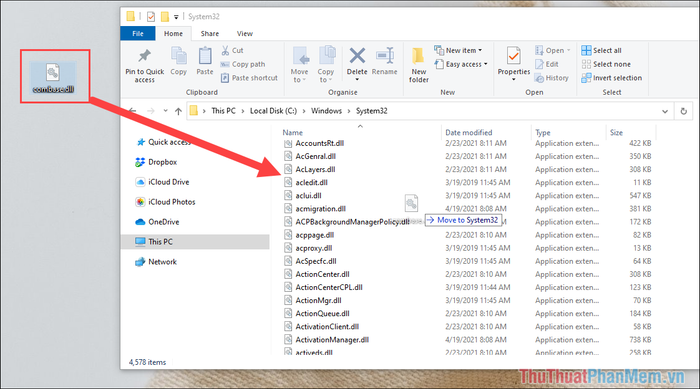Click the title bar properties checkmark icon
The height and width of the screenshot is (389, 700).
click(151, 17)
